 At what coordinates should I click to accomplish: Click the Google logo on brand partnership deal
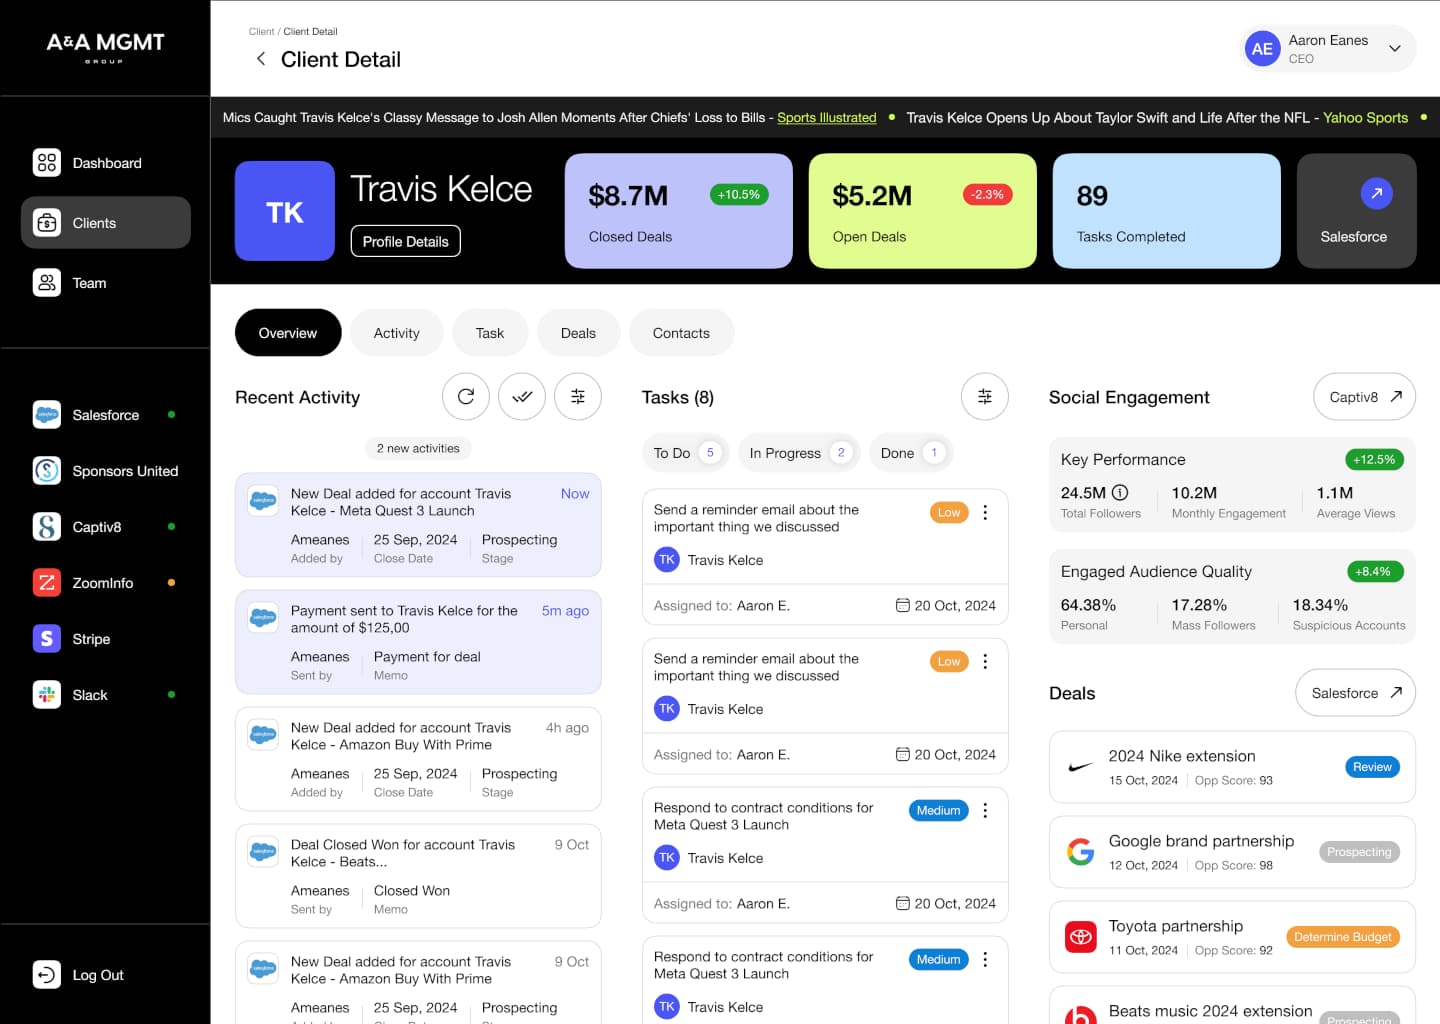[1081, 852]
